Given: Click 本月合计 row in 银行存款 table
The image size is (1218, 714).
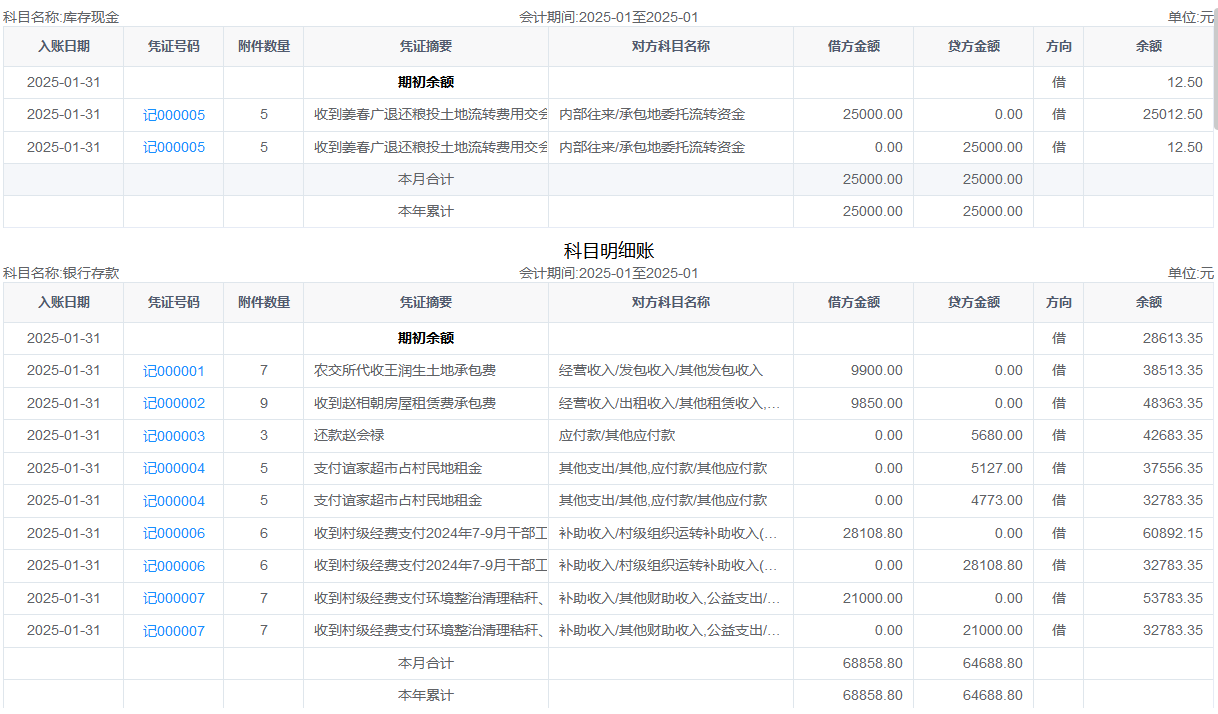Looking at the screenshot, I should click(x=425, y=663).
